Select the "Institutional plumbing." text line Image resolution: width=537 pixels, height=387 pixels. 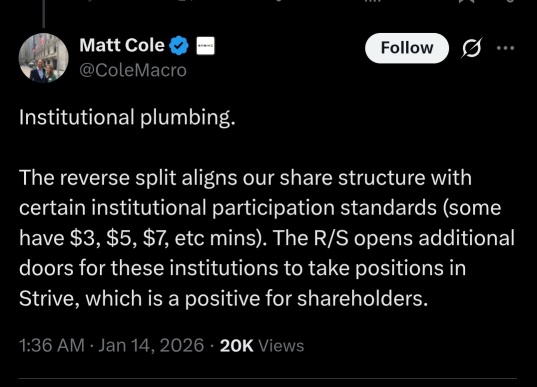click(127, 117)
